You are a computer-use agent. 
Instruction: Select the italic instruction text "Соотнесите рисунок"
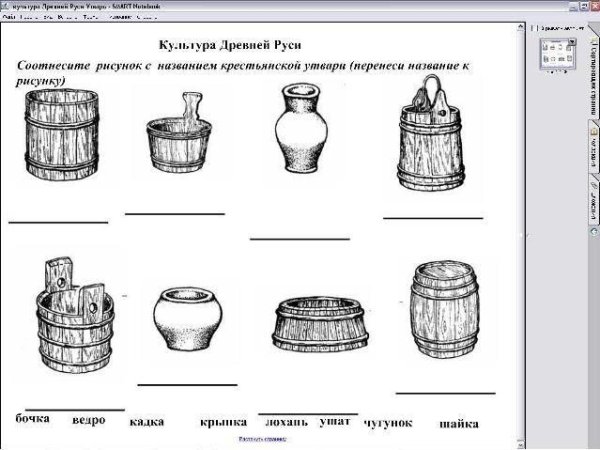click(79, 65)
